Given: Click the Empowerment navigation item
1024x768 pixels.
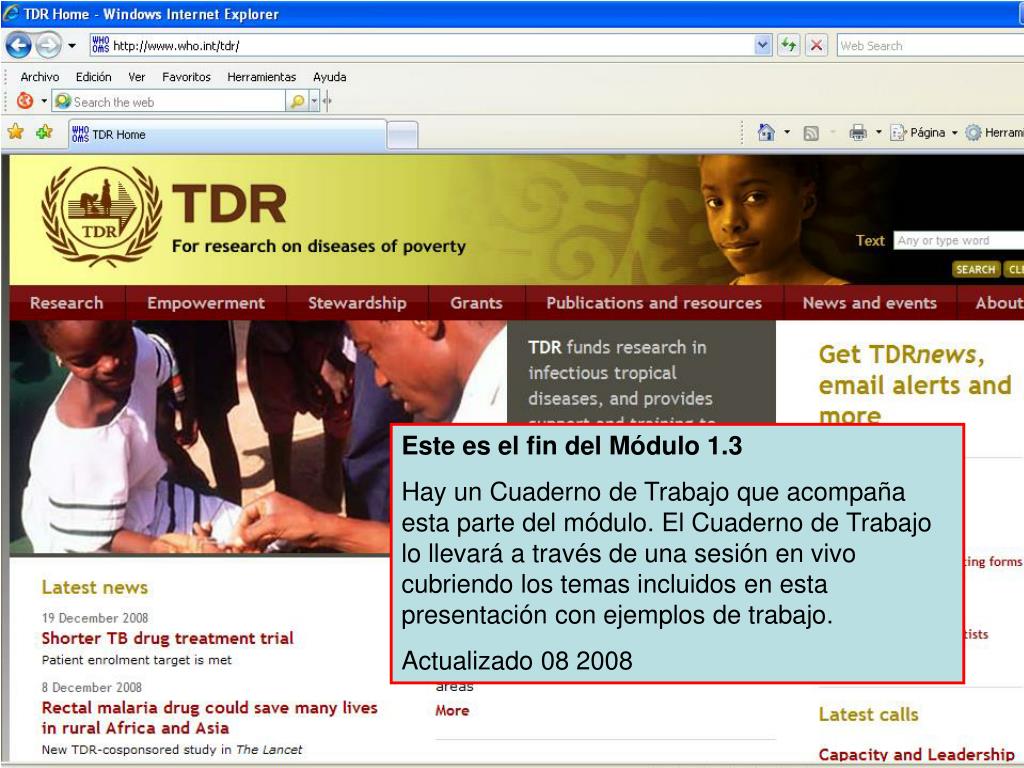Looking at the screenshot, I should pyautogui.click(x=206, y=303).
